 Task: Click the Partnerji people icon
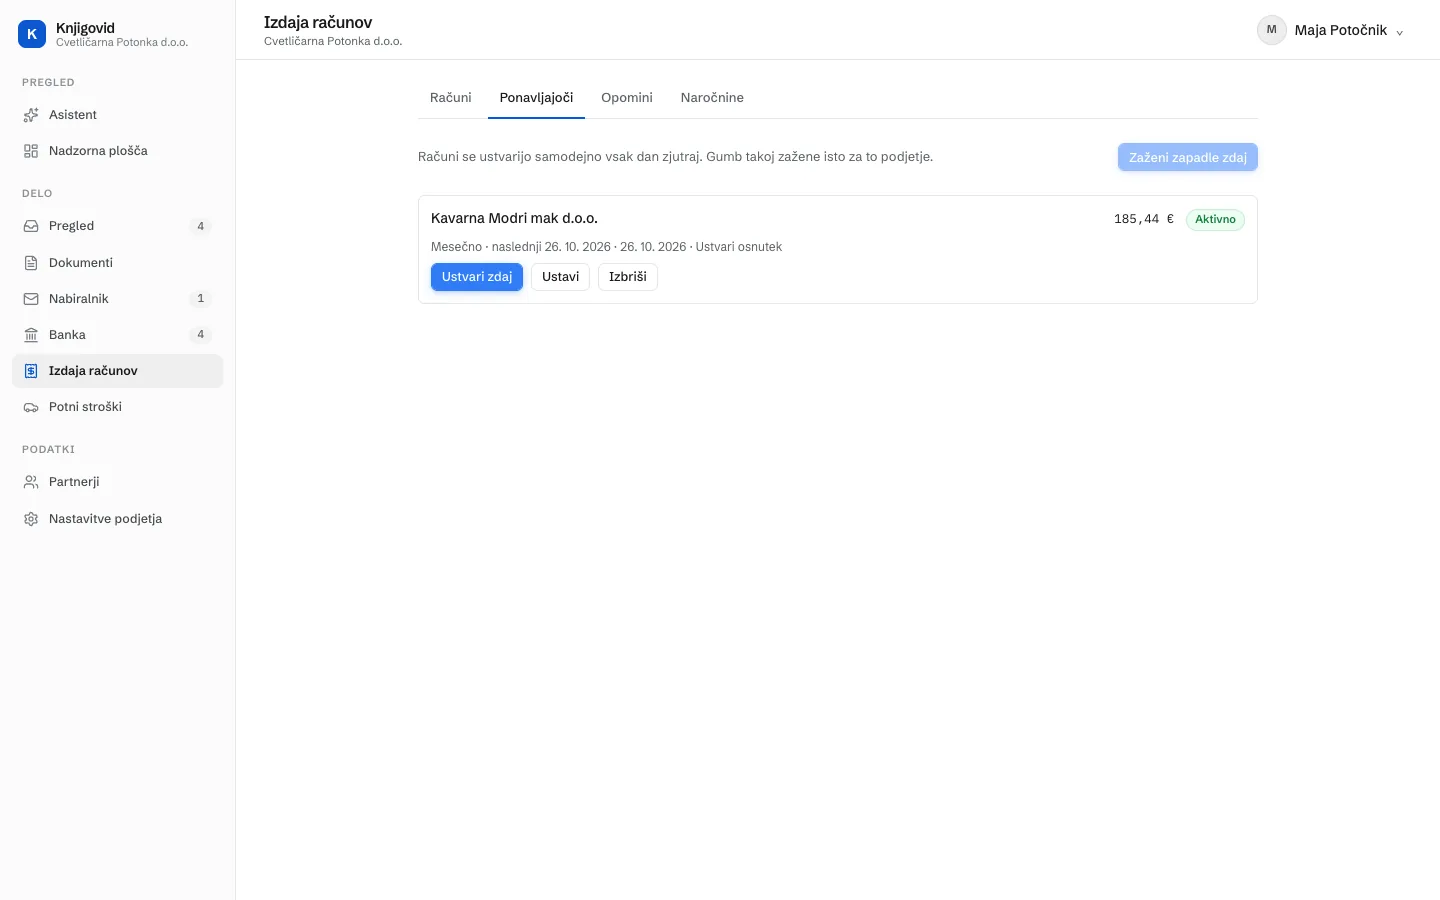(x=31, y=482)
